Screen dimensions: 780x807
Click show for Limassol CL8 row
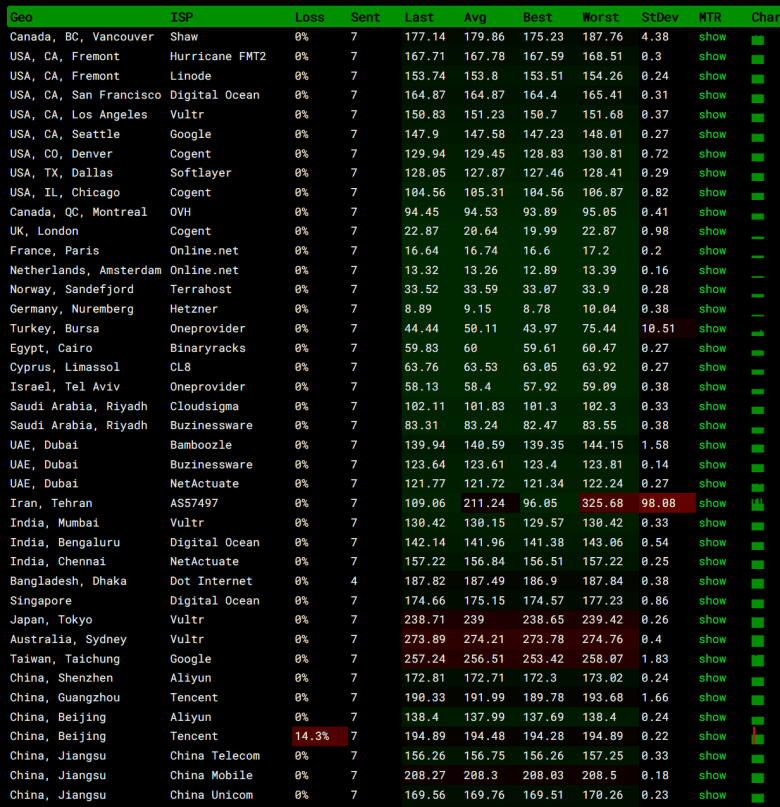coord(712,367)
